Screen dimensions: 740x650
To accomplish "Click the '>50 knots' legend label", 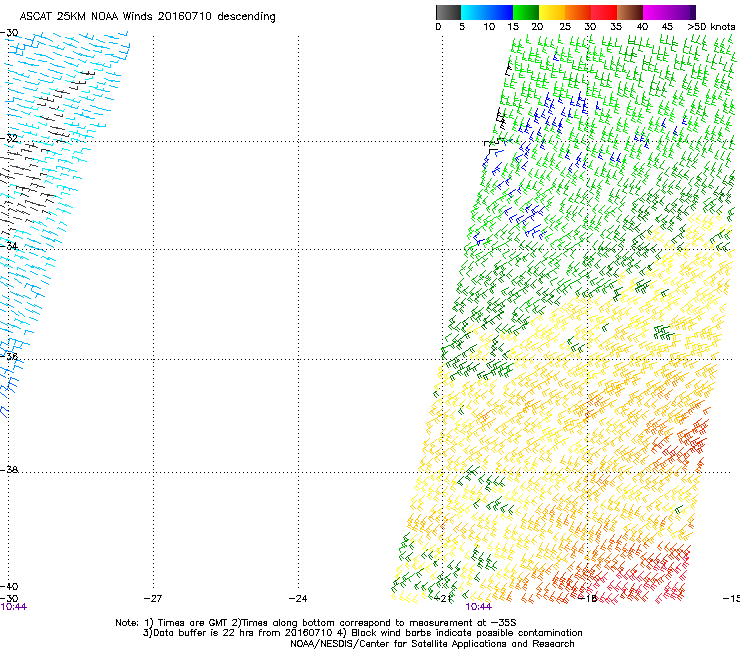I will point(711,27).
